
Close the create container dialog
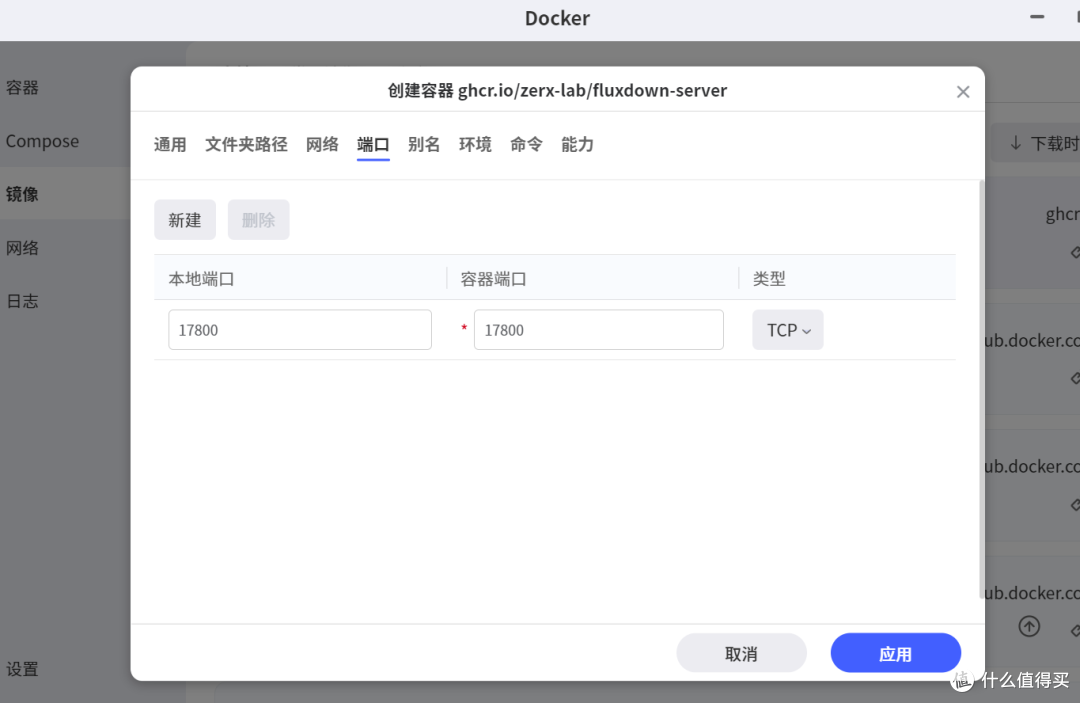coord(962,92)
